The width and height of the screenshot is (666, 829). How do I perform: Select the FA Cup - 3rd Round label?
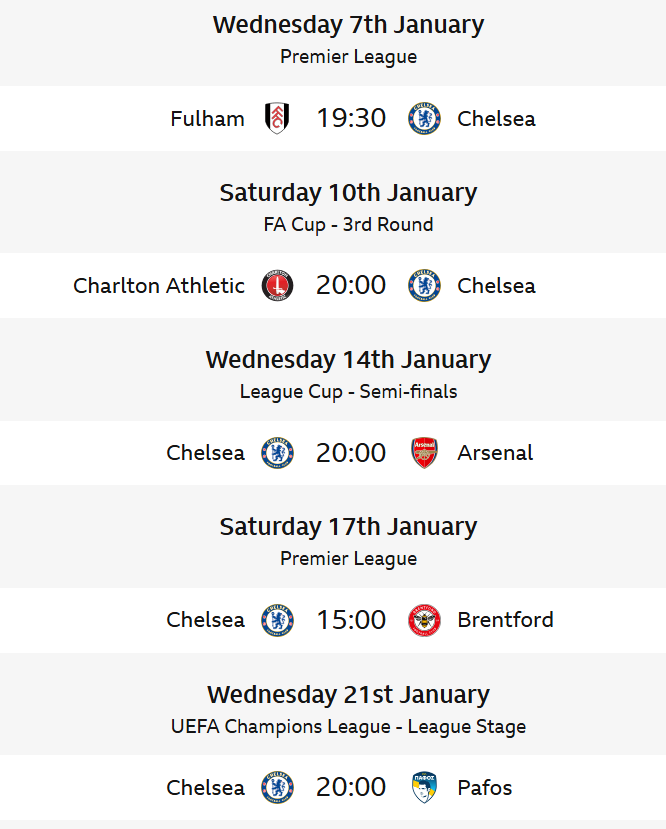pyautogui.click(x=348, y=225)
